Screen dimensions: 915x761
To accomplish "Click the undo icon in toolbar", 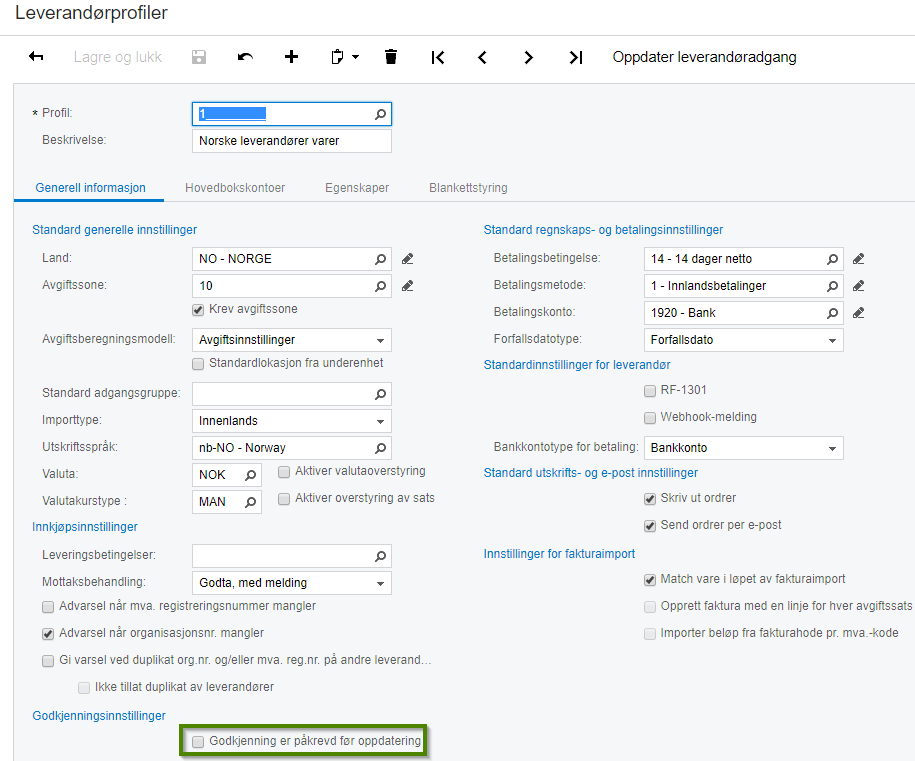I will [x=245, y=57].
